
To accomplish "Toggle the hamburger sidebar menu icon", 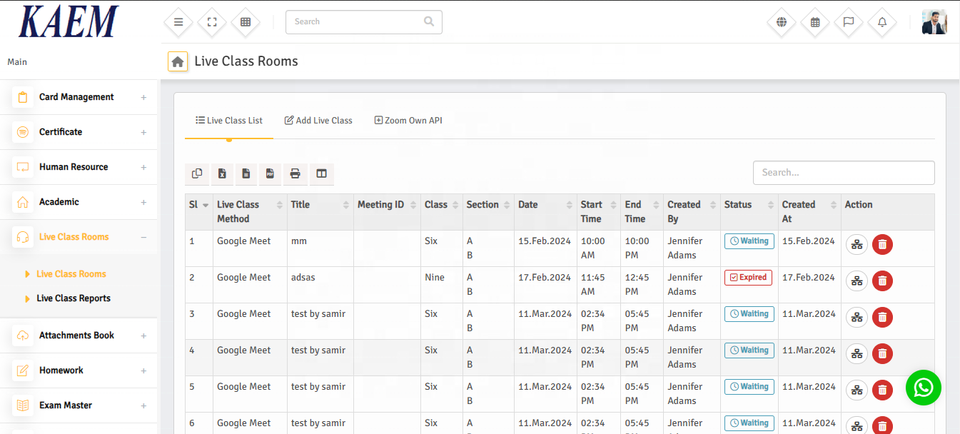I will 178,22.
